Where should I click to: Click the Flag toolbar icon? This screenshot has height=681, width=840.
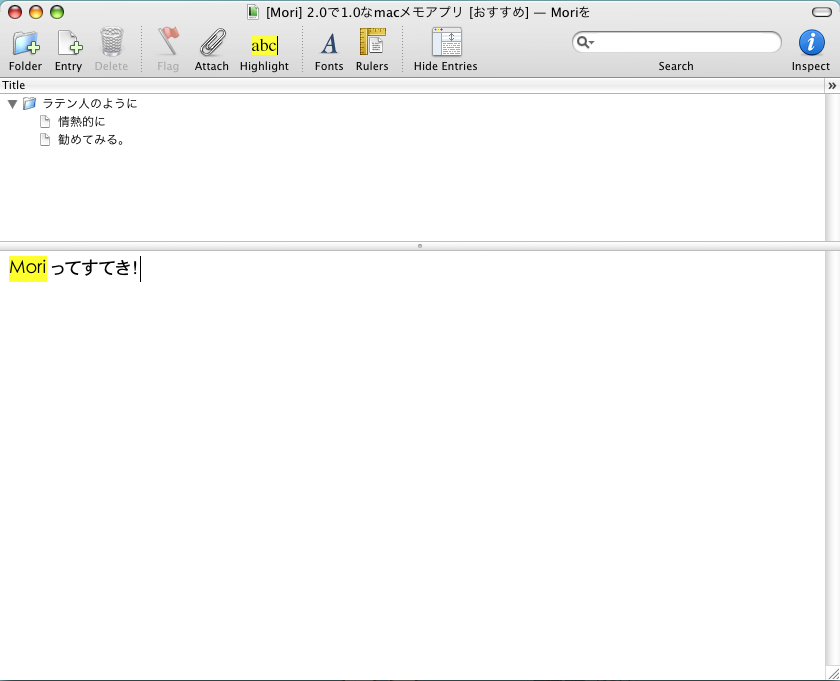tap(168, 44)
